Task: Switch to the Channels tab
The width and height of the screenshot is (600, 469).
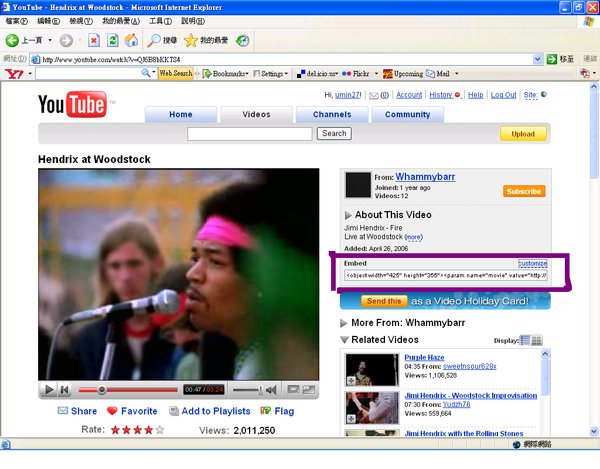Action: pos(332,114)
